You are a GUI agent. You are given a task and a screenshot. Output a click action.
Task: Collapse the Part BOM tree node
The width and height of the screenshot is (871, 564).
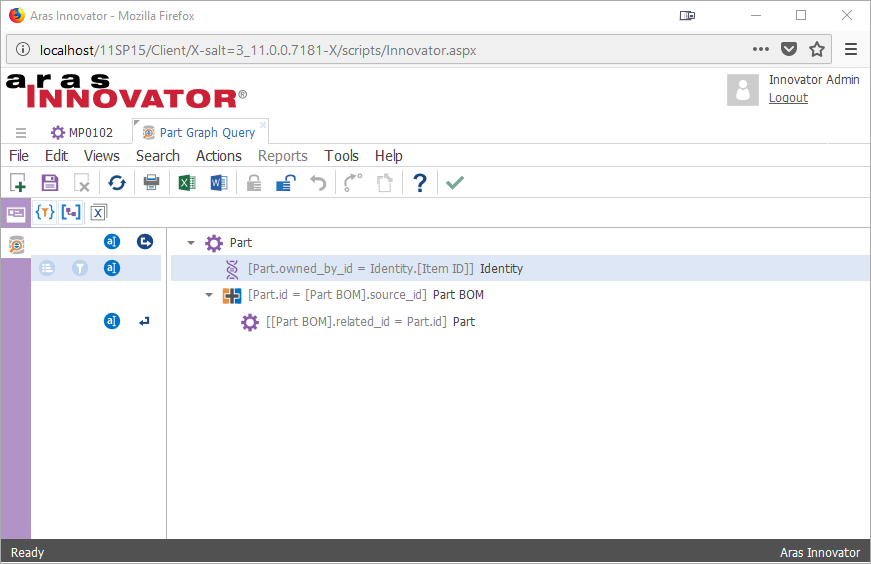(209, 295)
